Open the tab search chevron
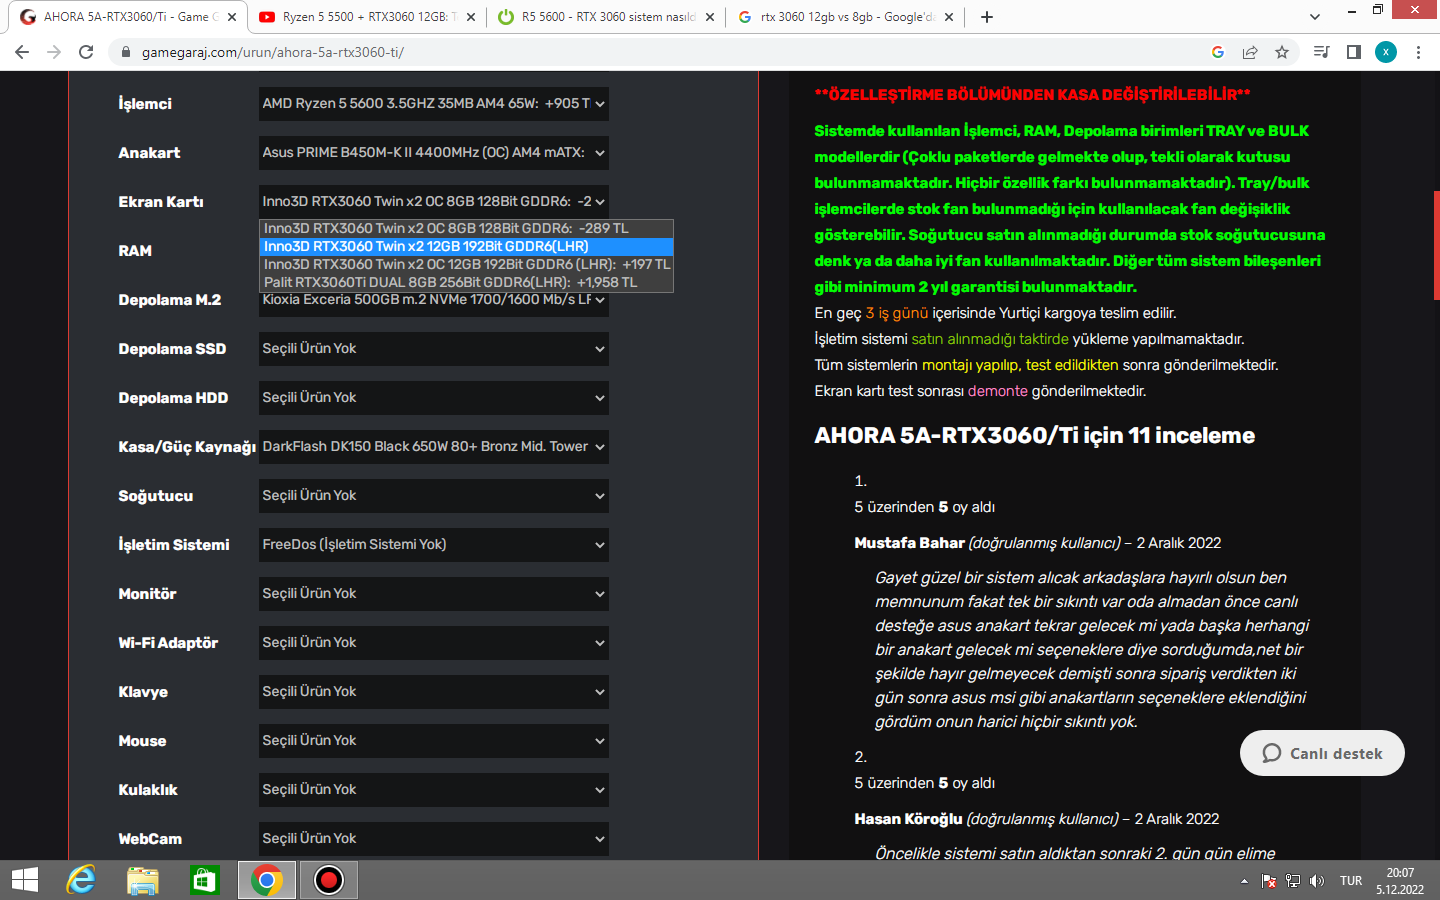The height and width of the screenshot is (900, 1440). [1315, 17]
